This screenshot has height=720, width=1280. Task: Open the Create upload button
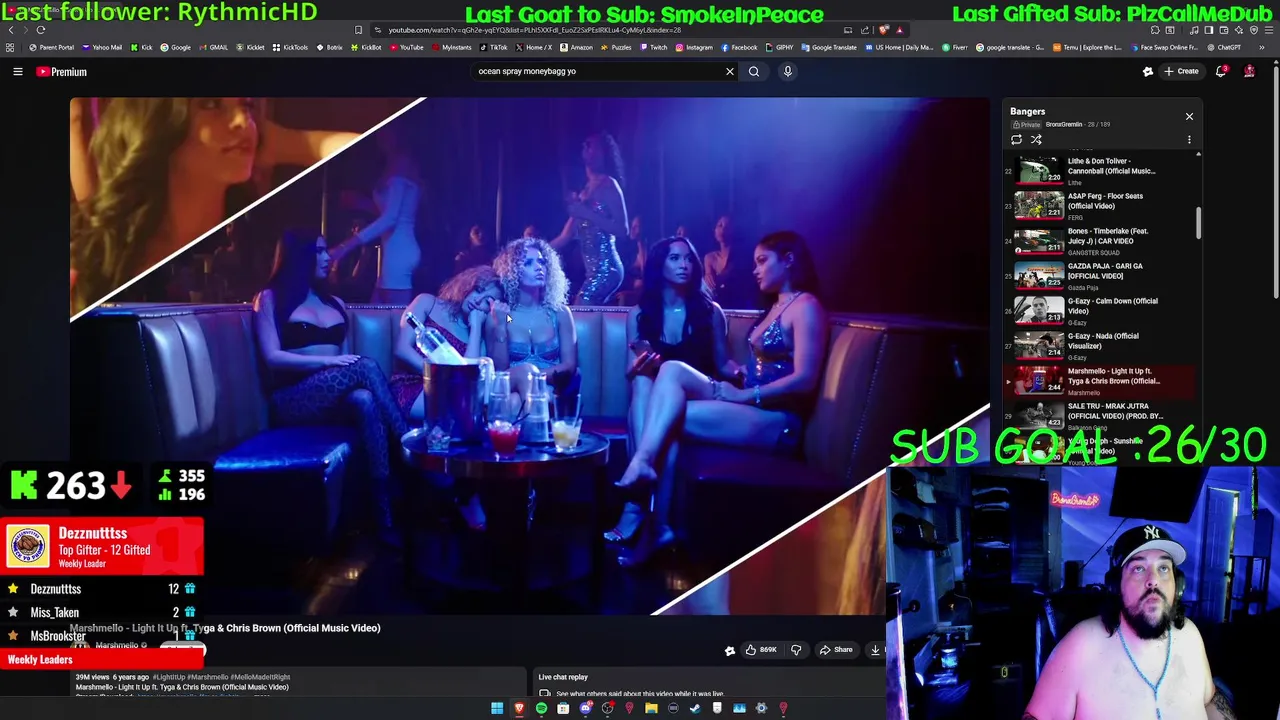point(1181,71)
